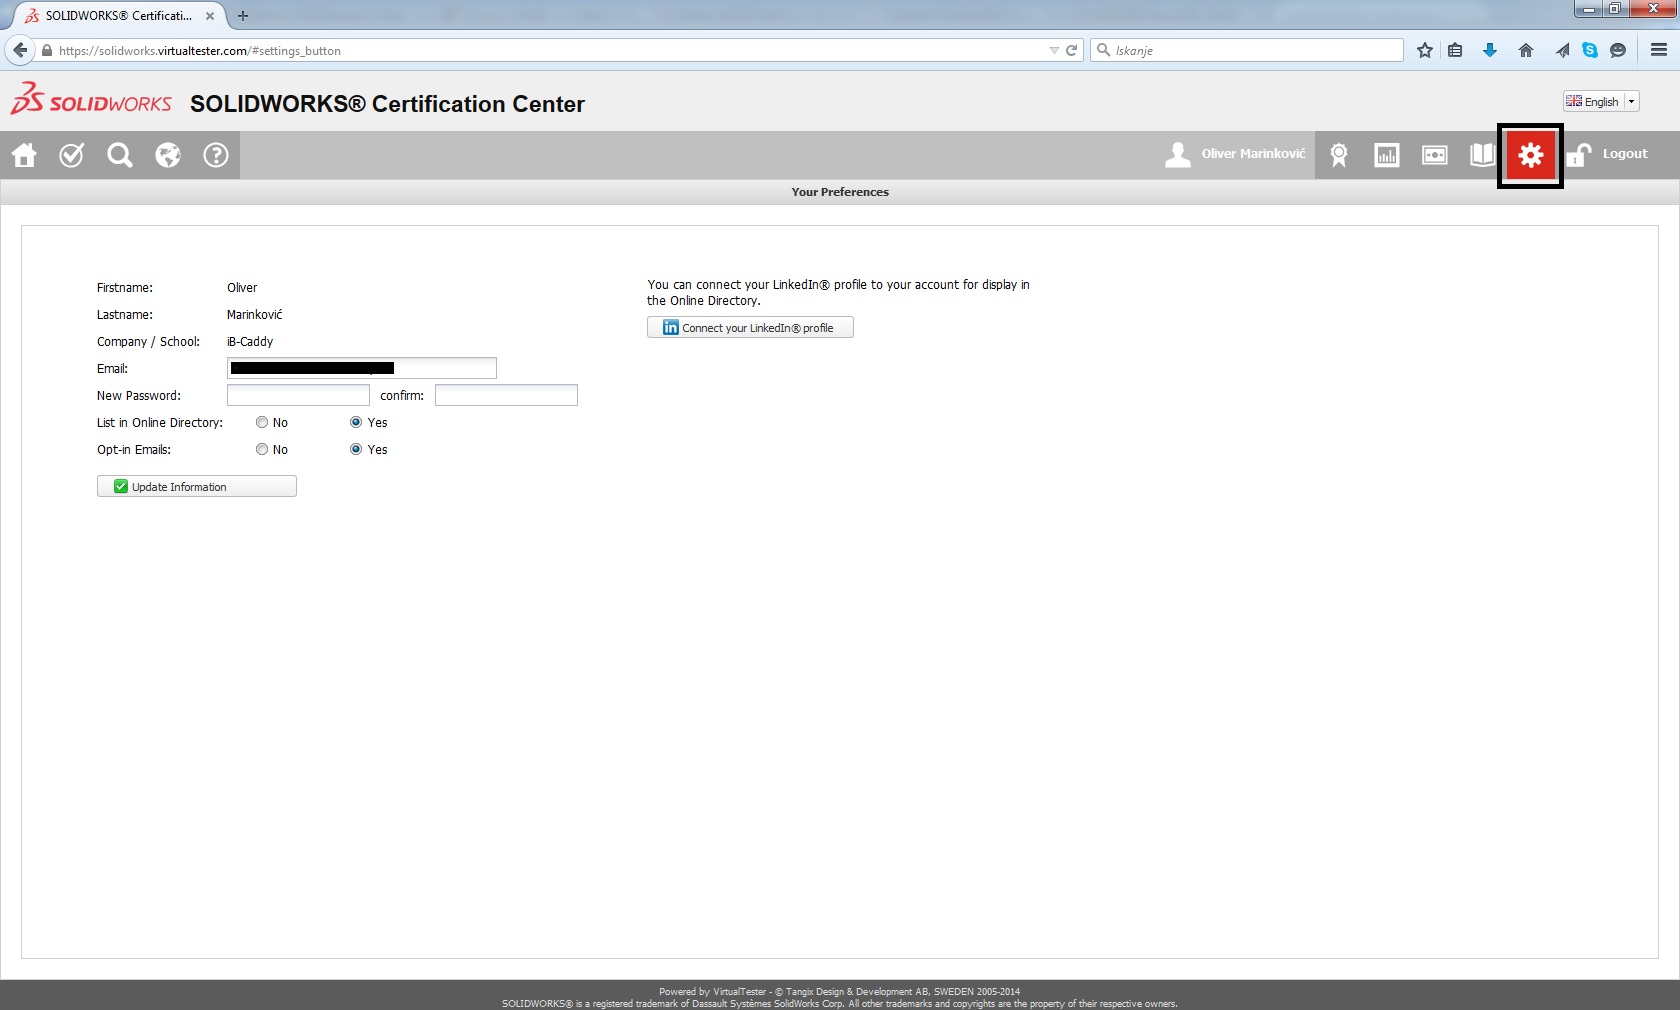Open the checkmark exams icon
The image size is (1680, 1010).
point(72,155)
